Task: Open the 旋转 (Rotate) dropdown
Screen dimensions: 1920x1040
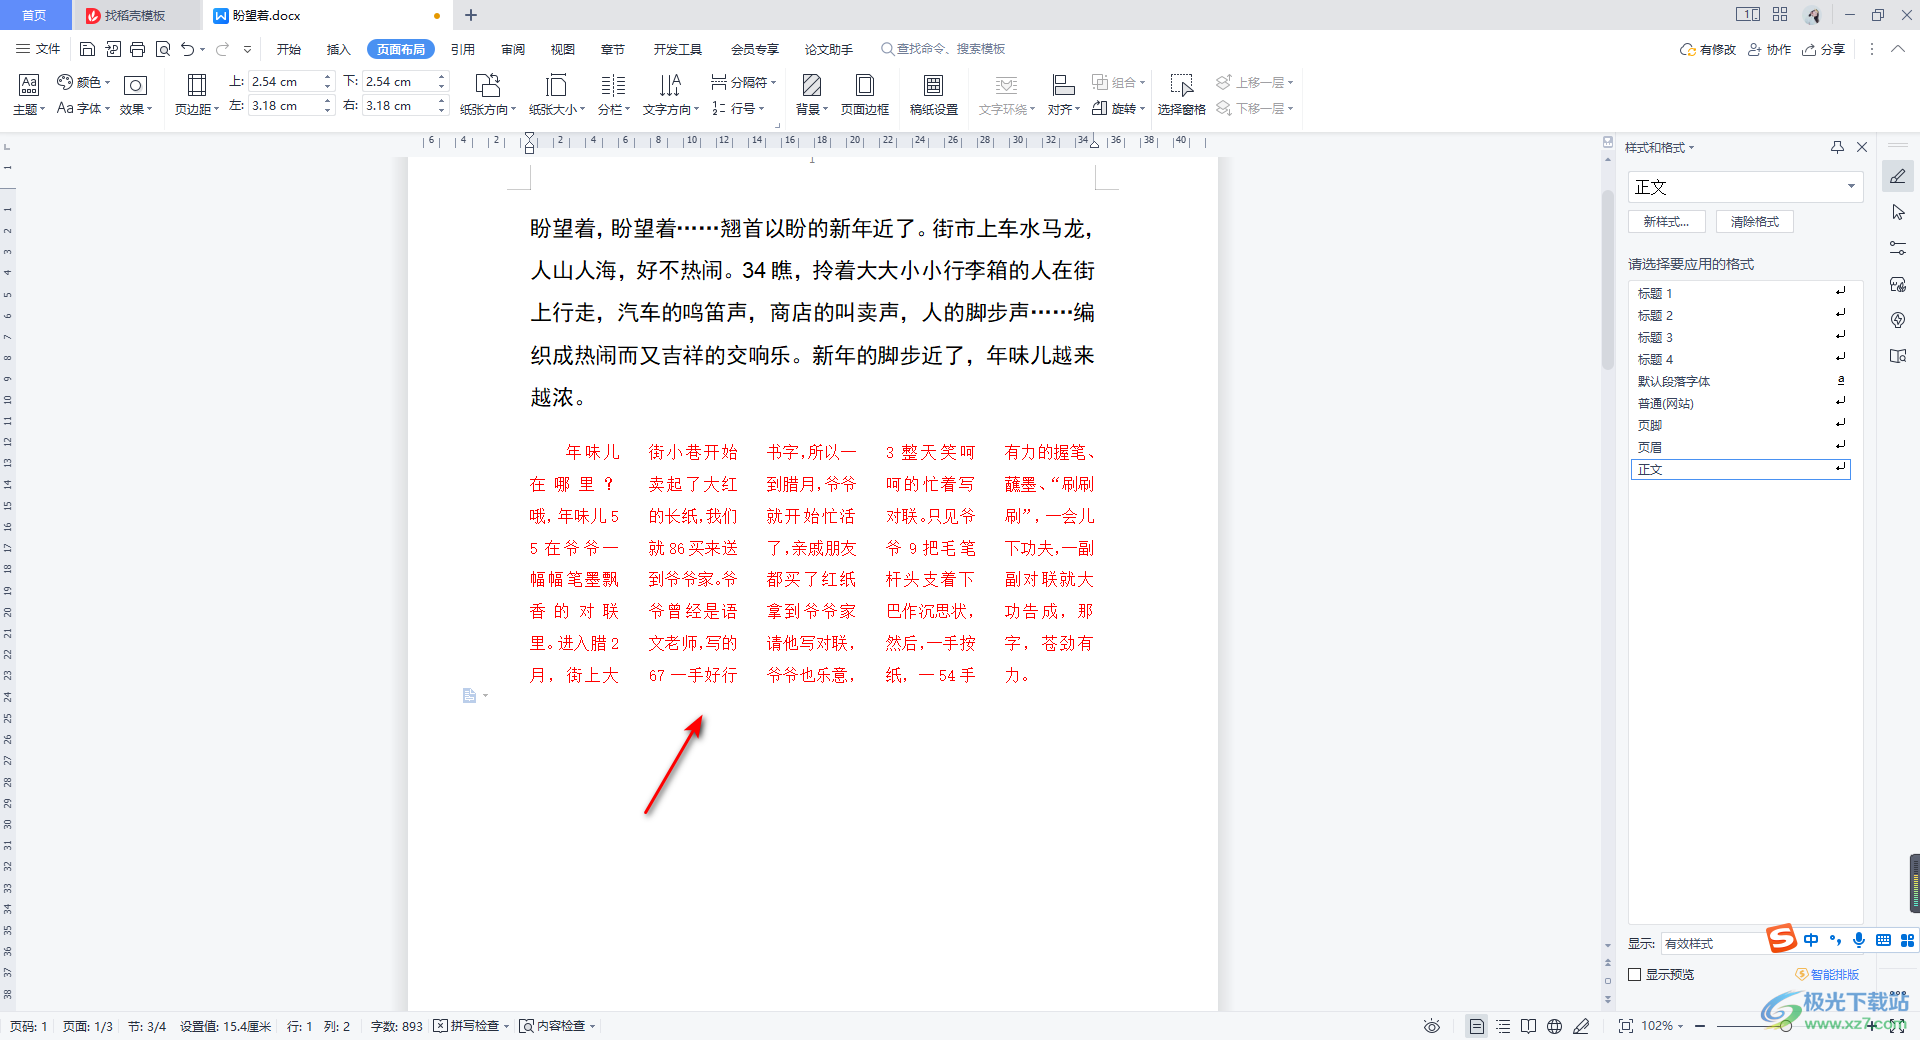Action: pos(1118,108)
